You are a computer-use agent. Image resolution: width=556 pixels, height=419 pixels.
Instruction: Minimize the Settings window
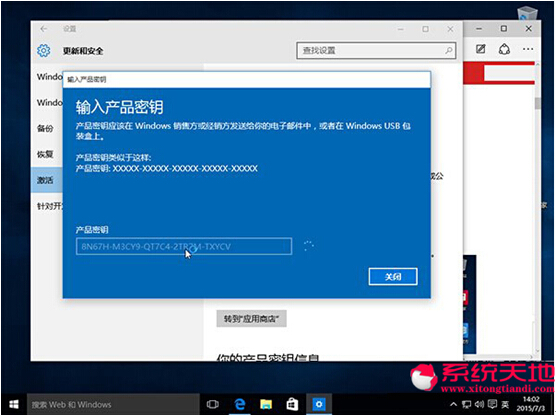401,29
